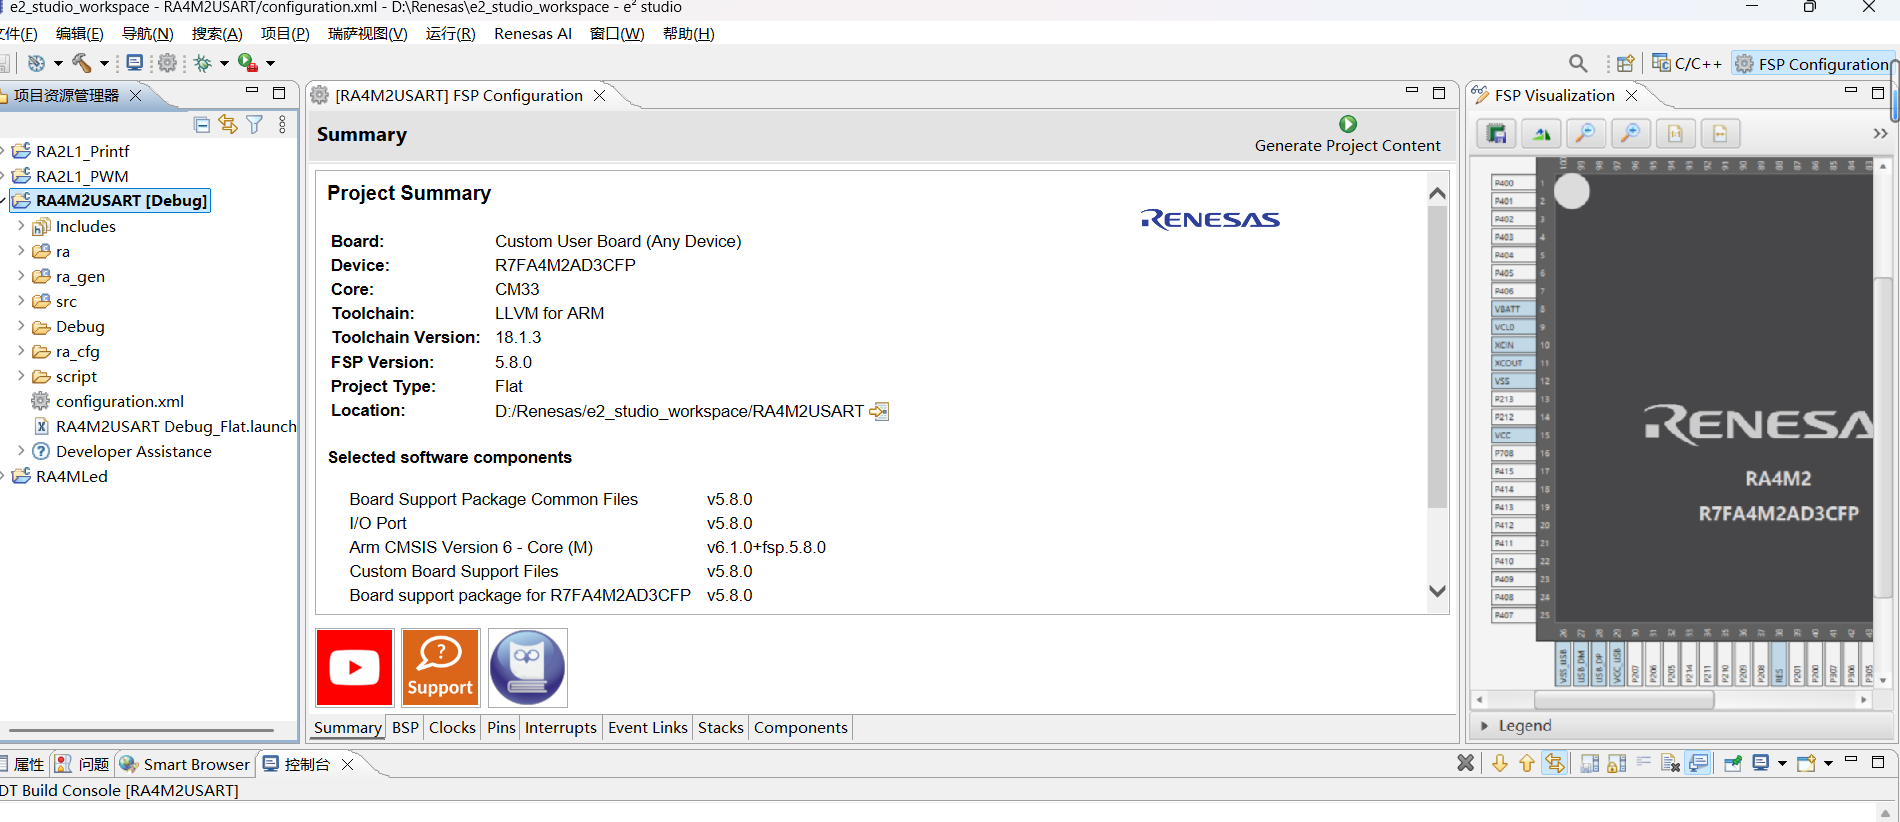Switch to the Pins tab
1900x822 pixels.
501,727
